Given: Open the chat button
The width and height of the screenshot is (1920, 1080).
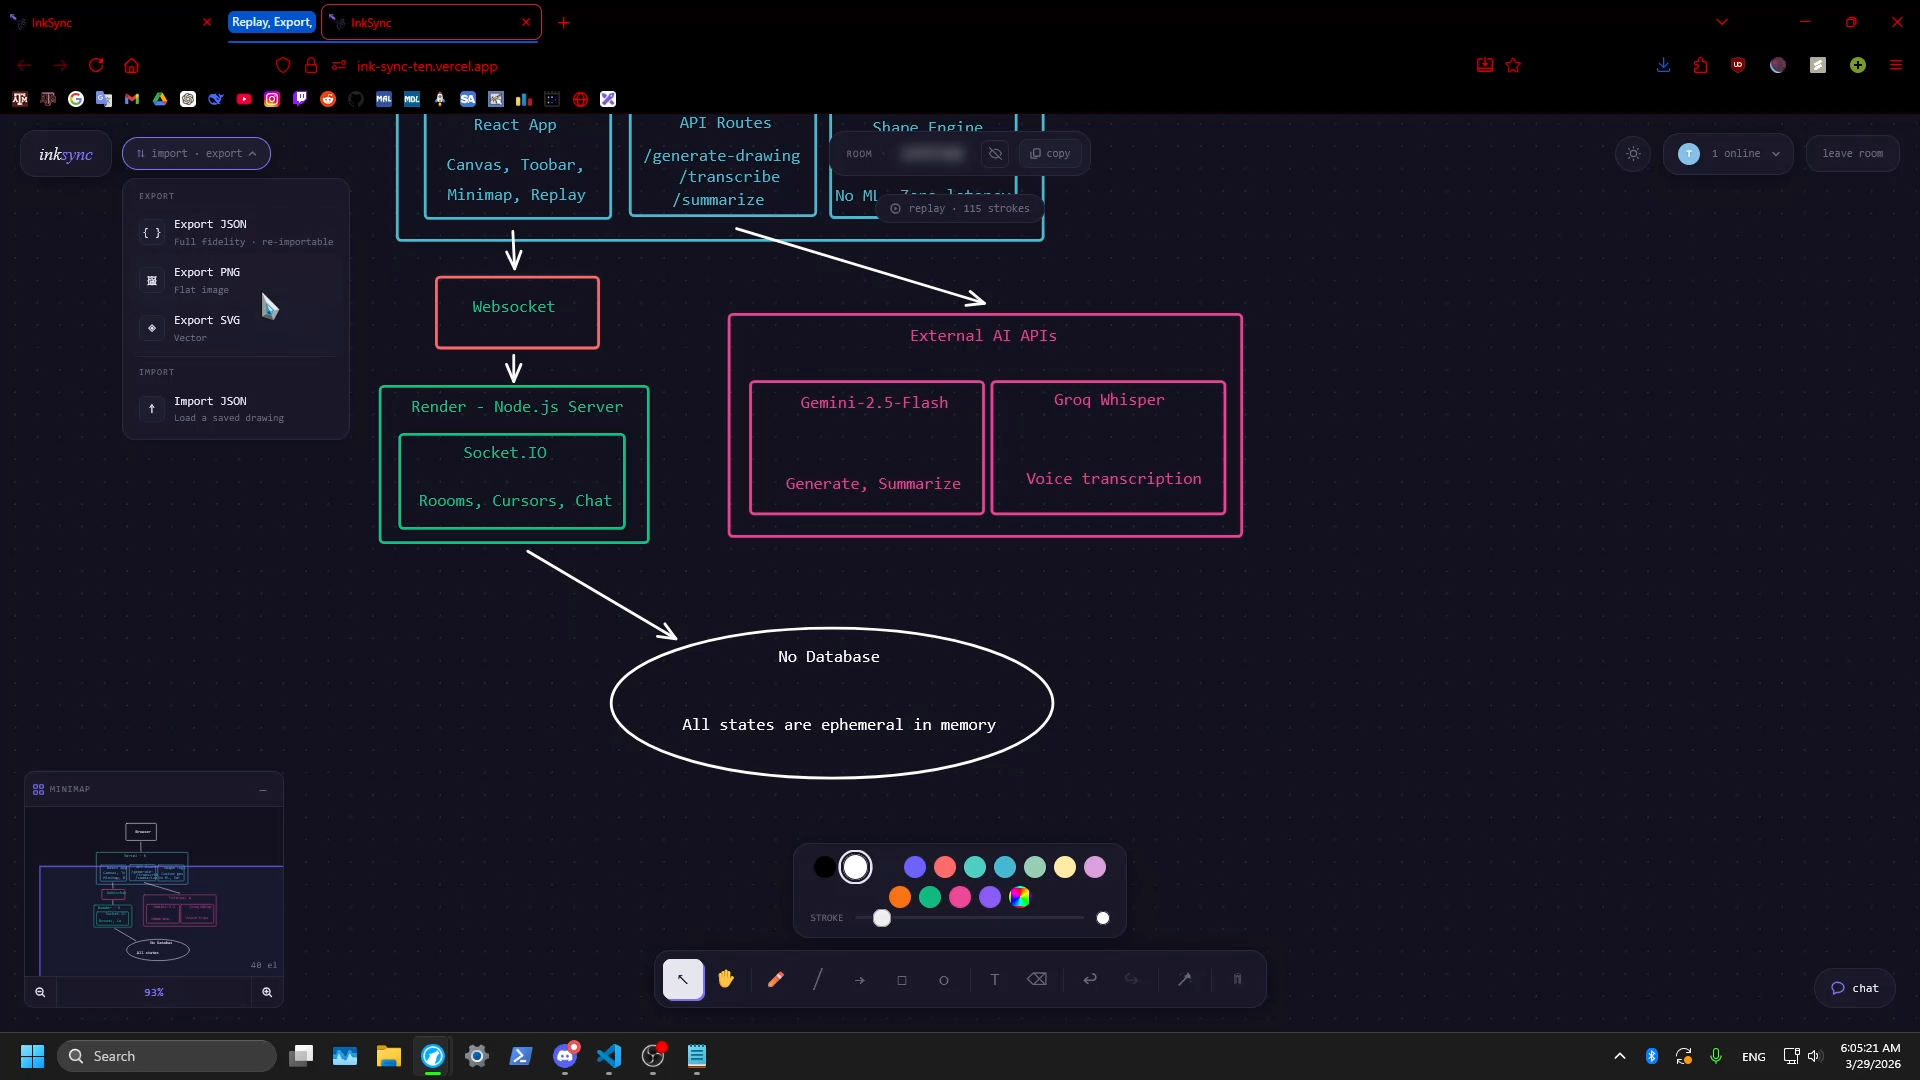Looking at the screenshot, I should point(1854,988).
